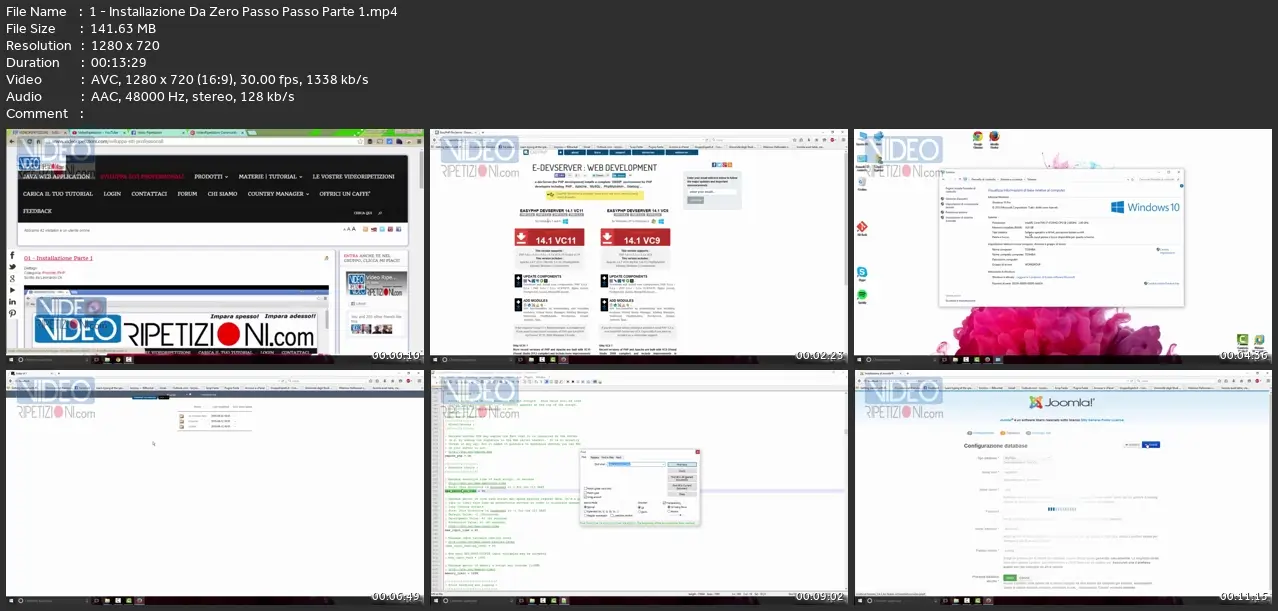Screen dimensions: 1278x611
Task: Switch to YouTube browser tab
Action: coord(98,132)
